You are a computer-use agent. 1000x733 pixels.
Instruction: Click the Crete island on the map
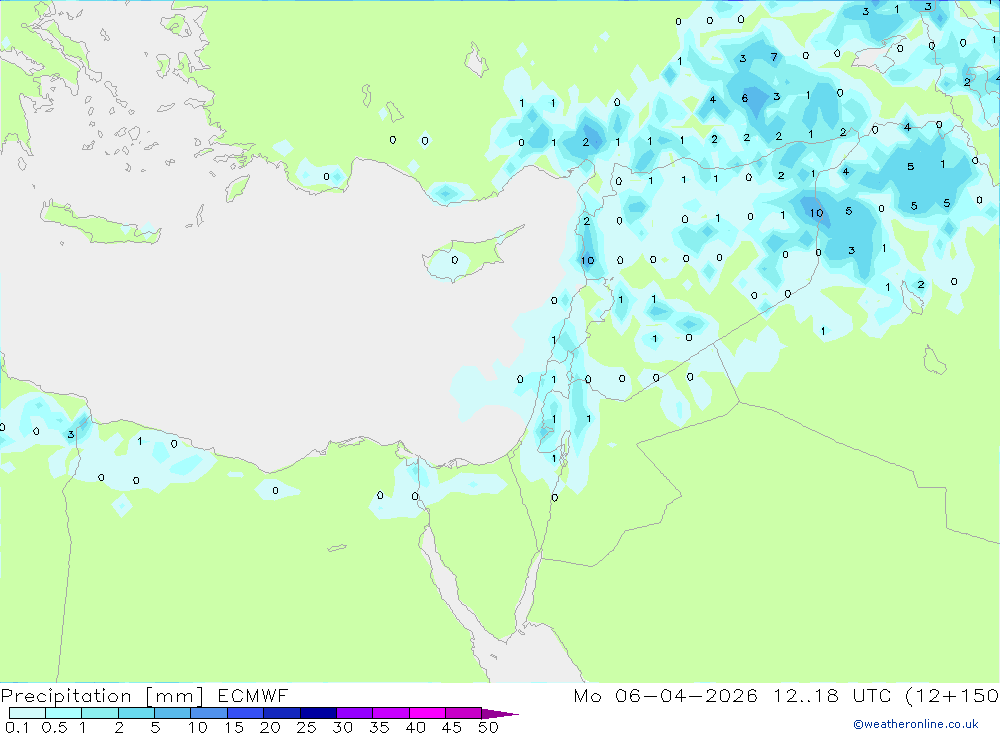(99, 225)
